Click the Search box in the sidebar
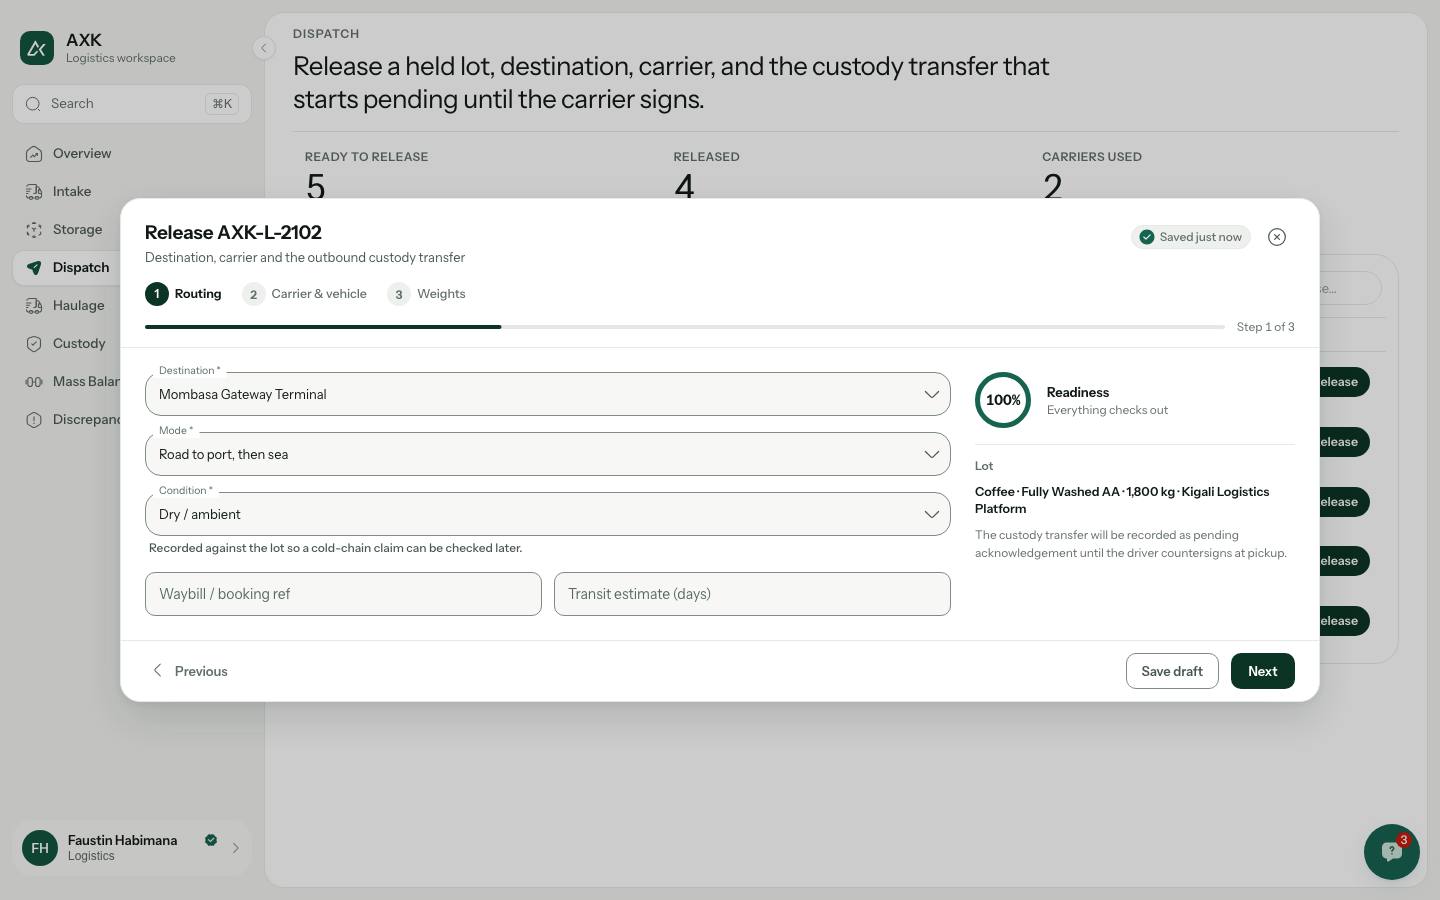 [132, 104]
